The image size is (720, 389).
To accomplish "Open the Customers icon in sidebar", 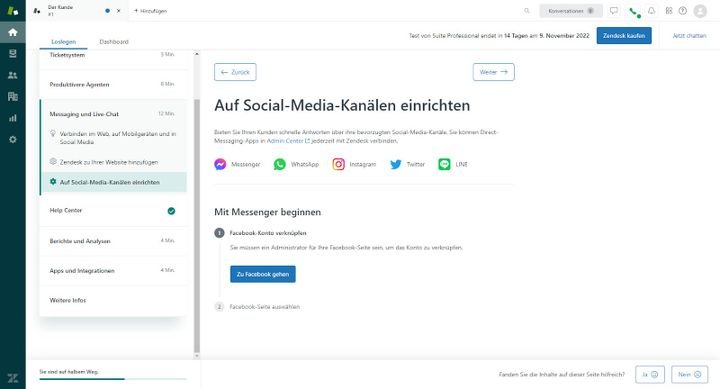I will tap(13, 75).
